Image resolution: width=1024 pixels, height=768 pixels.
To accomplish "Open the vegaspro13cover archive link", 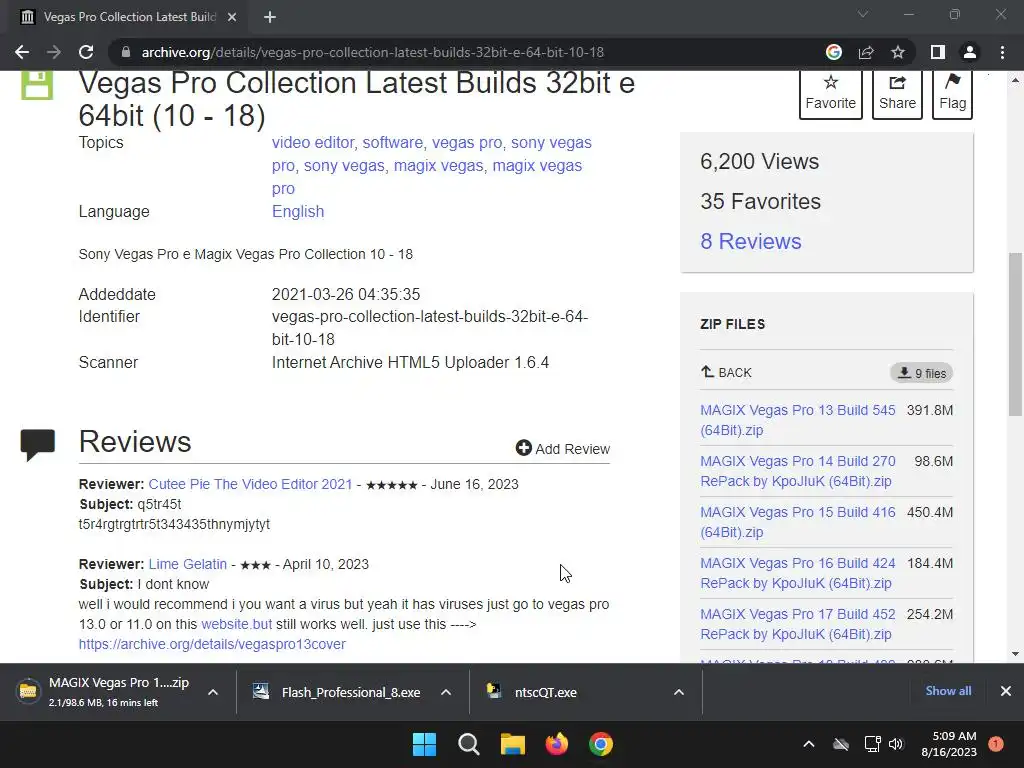I will click(212, 644).
